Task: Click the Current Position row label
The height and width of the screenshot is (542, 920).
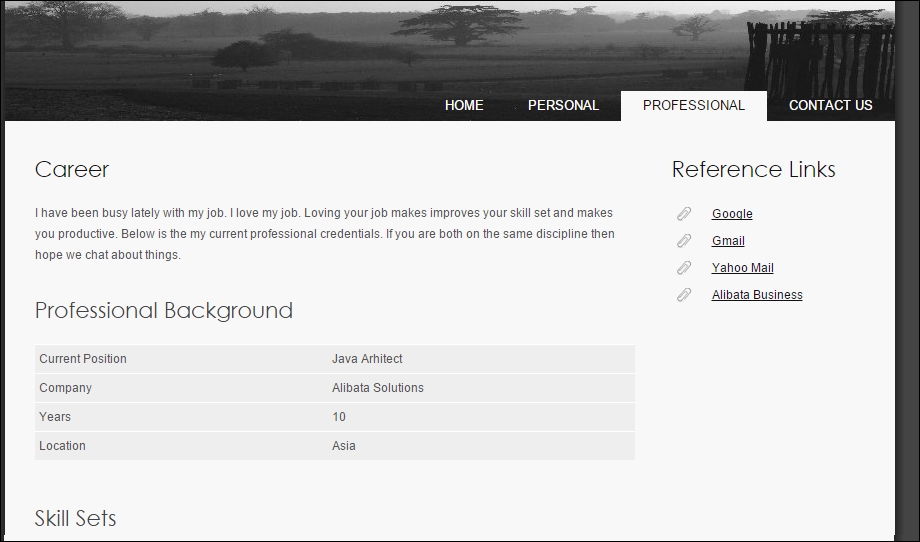Action: tap(83, 359)
